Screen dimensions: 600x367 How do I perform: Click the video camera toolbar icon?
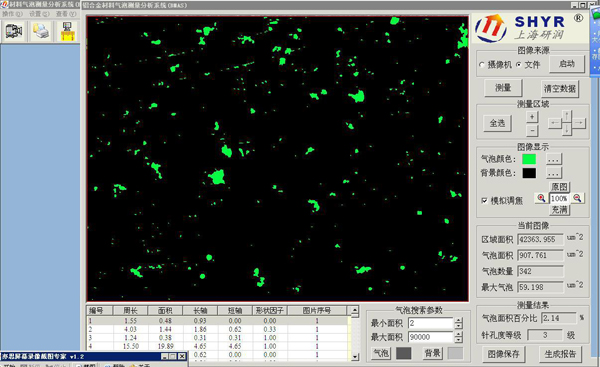[14, 31]
